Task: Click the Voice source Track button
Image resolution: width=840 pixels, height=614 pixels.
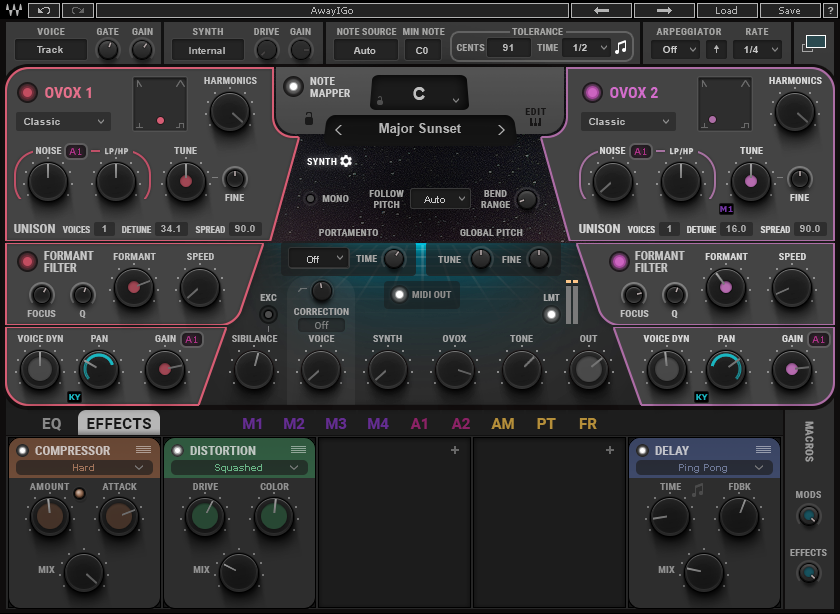Action: (x=50, y=49)
